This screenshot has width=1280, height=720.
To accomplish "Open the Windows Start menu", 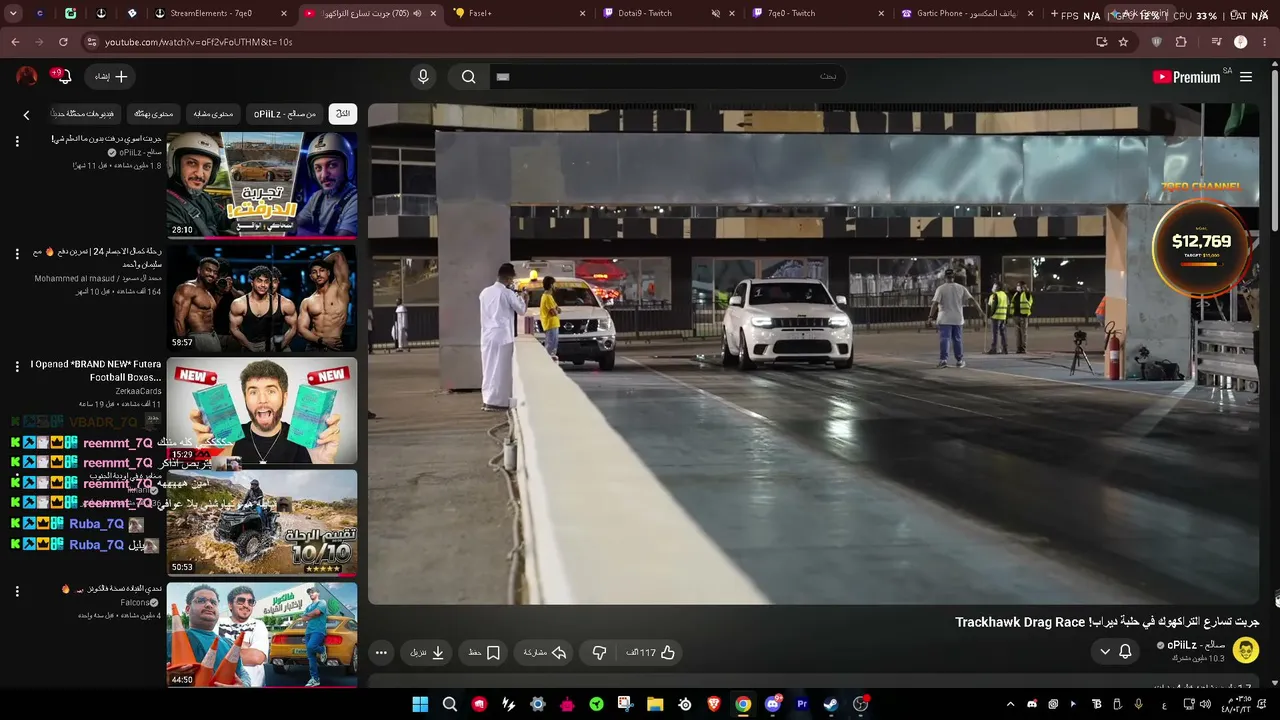I will pos(420,704).
